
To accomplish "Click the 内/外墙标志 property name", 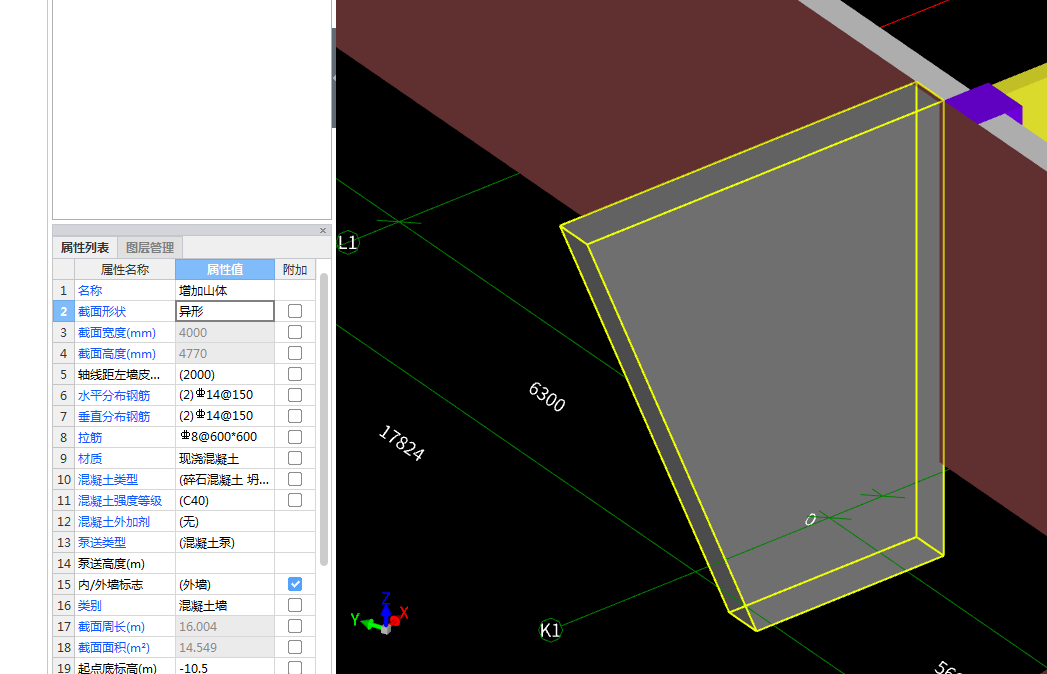I will click(110, 584).
